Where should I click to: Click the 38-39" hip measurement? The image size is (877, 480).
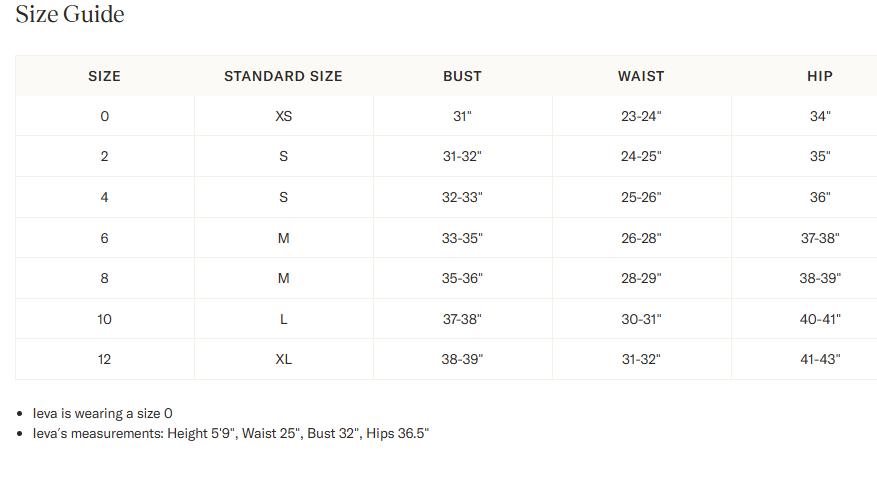coord(820,279)
